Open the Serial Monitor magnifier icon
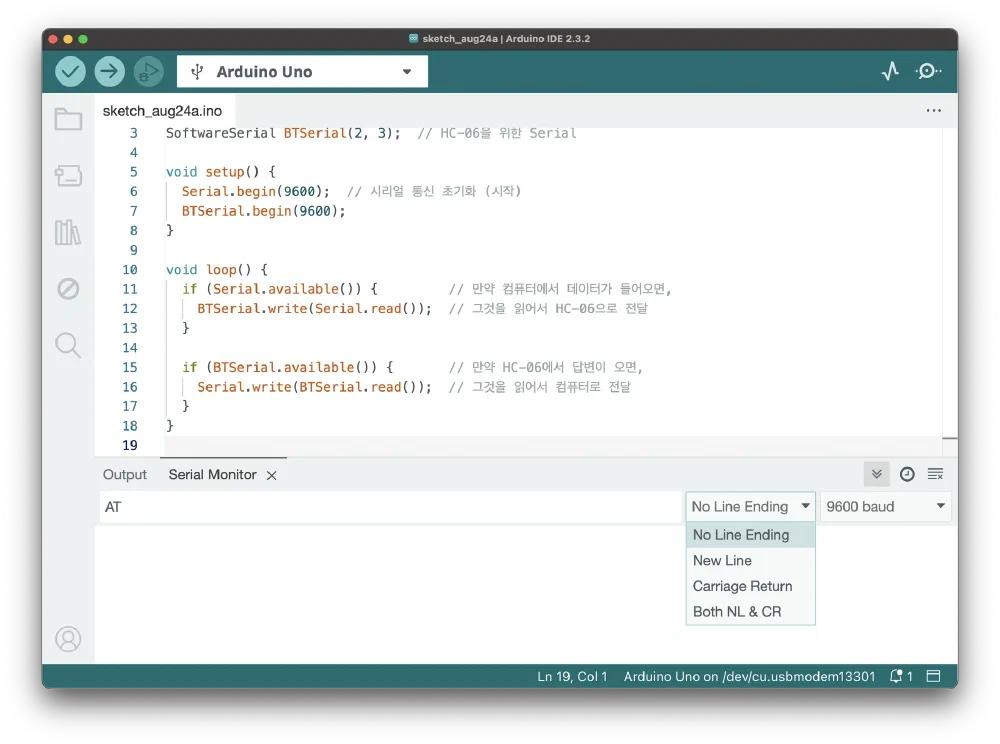Viewport: 1000px width, 744px height. pos(928,71)
